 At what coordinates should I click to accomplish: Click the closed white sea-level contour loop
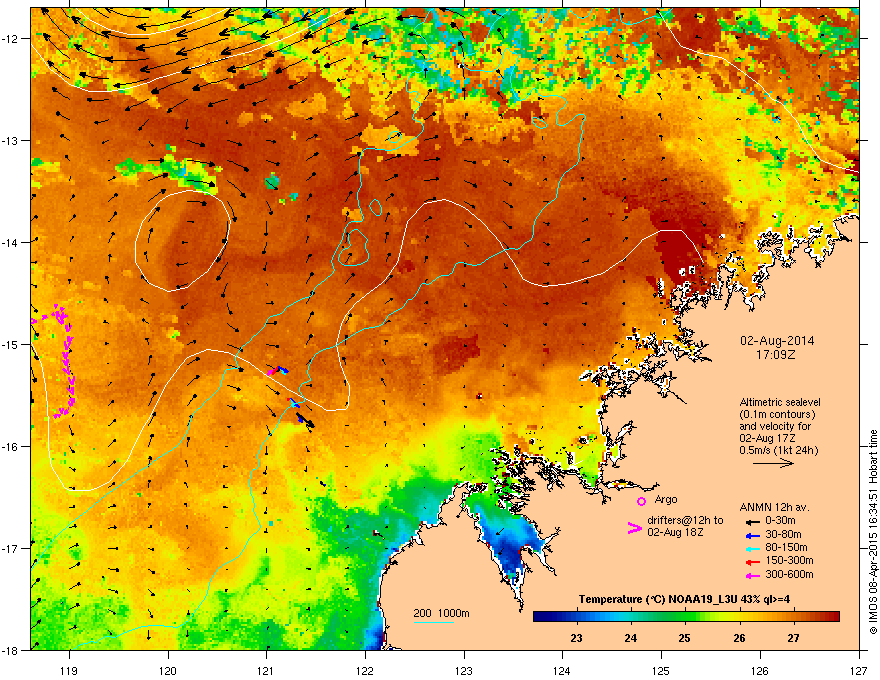182,241
